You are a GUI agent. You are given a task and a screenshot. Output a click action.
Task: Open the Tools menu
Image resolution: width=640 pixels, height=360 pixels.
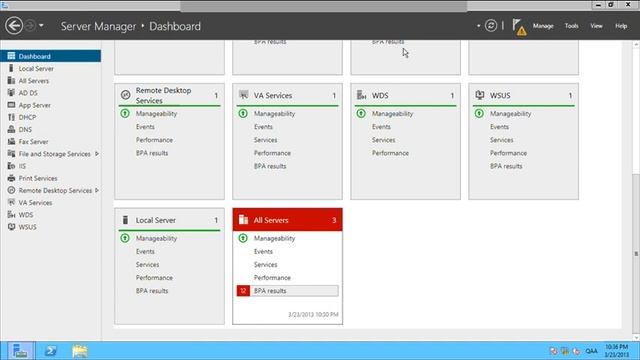click(571, 26)
